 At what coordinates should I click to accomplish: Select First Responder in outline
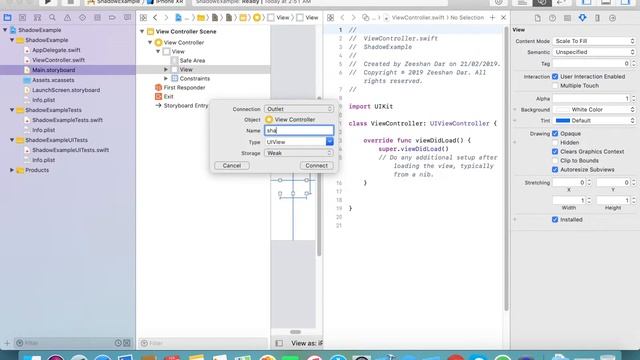tap(184, 87)
